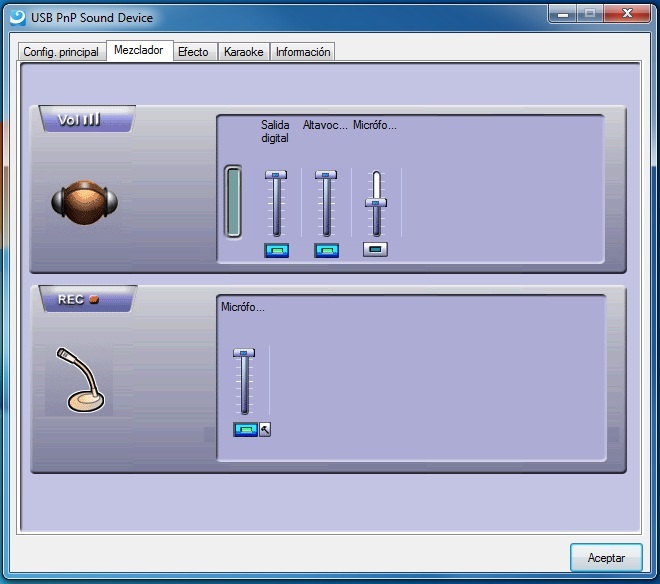Click the Vol panel header label
660x584 pixels.
click(87, 120)
